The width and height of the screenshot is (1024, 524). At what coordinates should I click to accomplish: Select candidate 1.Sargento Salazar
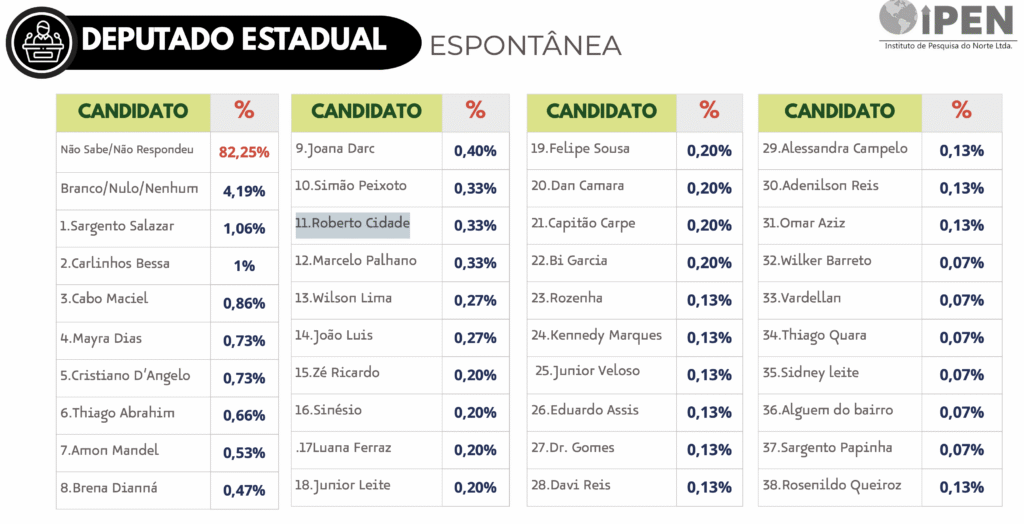tap(116, 226)
